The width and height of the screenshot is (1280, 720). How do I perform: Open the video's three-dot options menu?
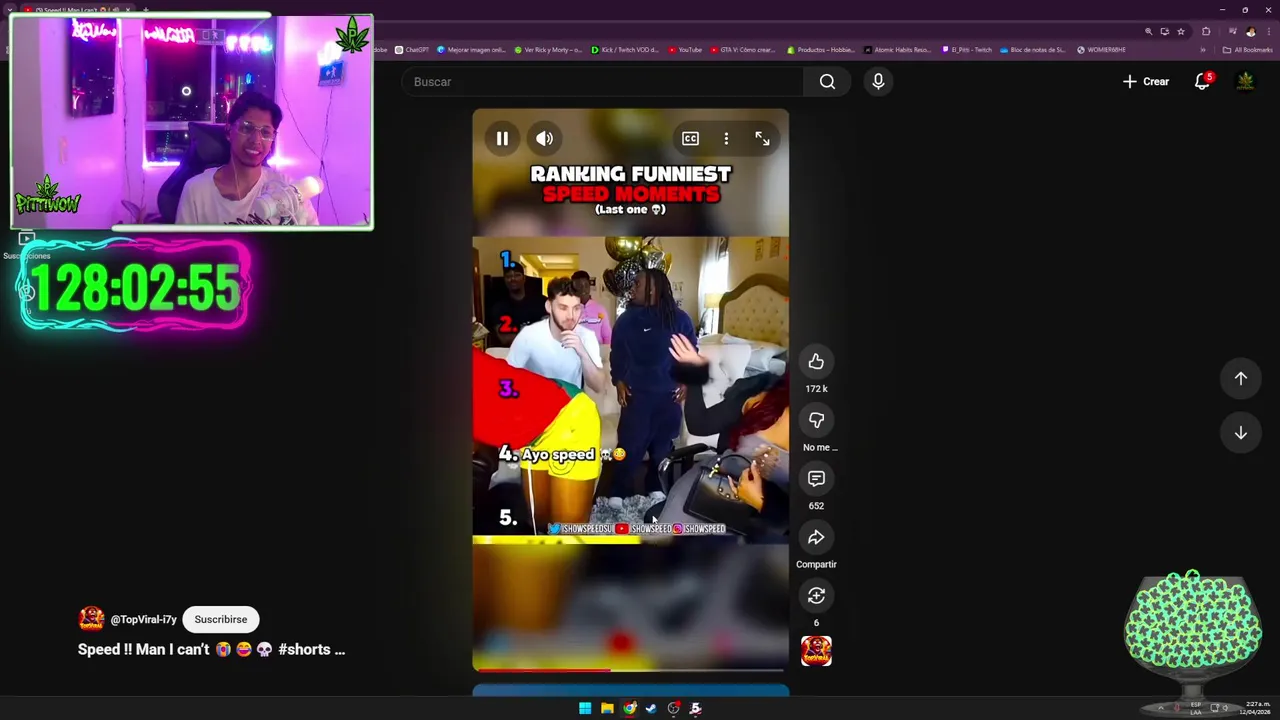[x=726, y=139]
